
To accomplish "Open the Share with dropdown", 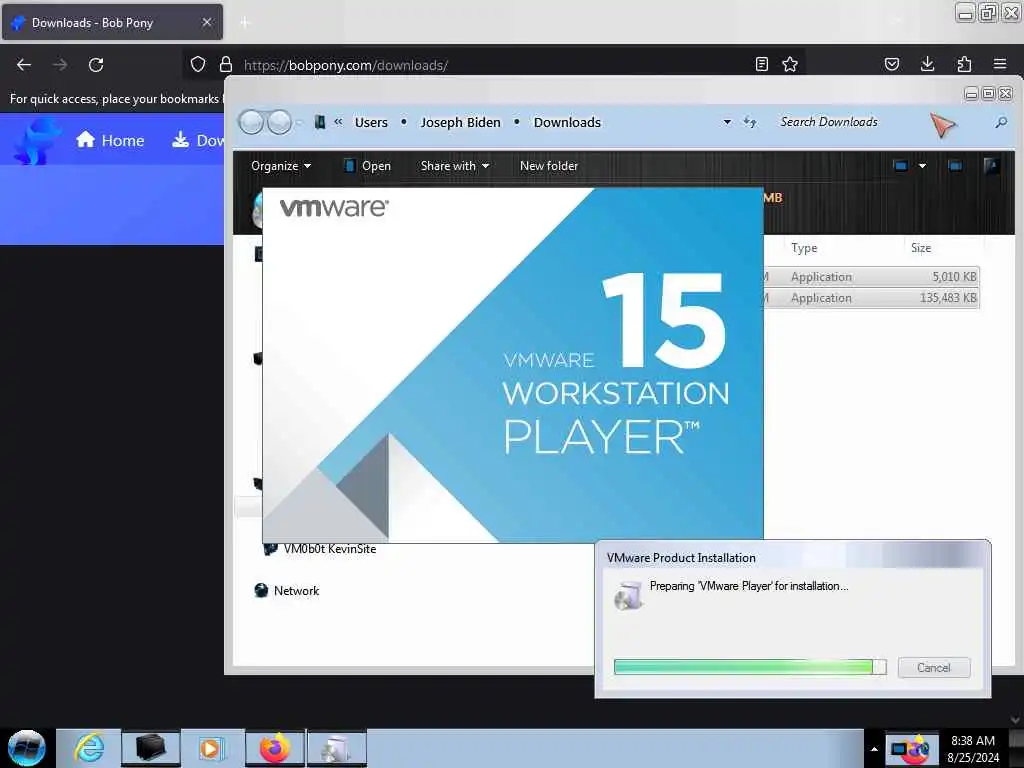I will [455, 166].
